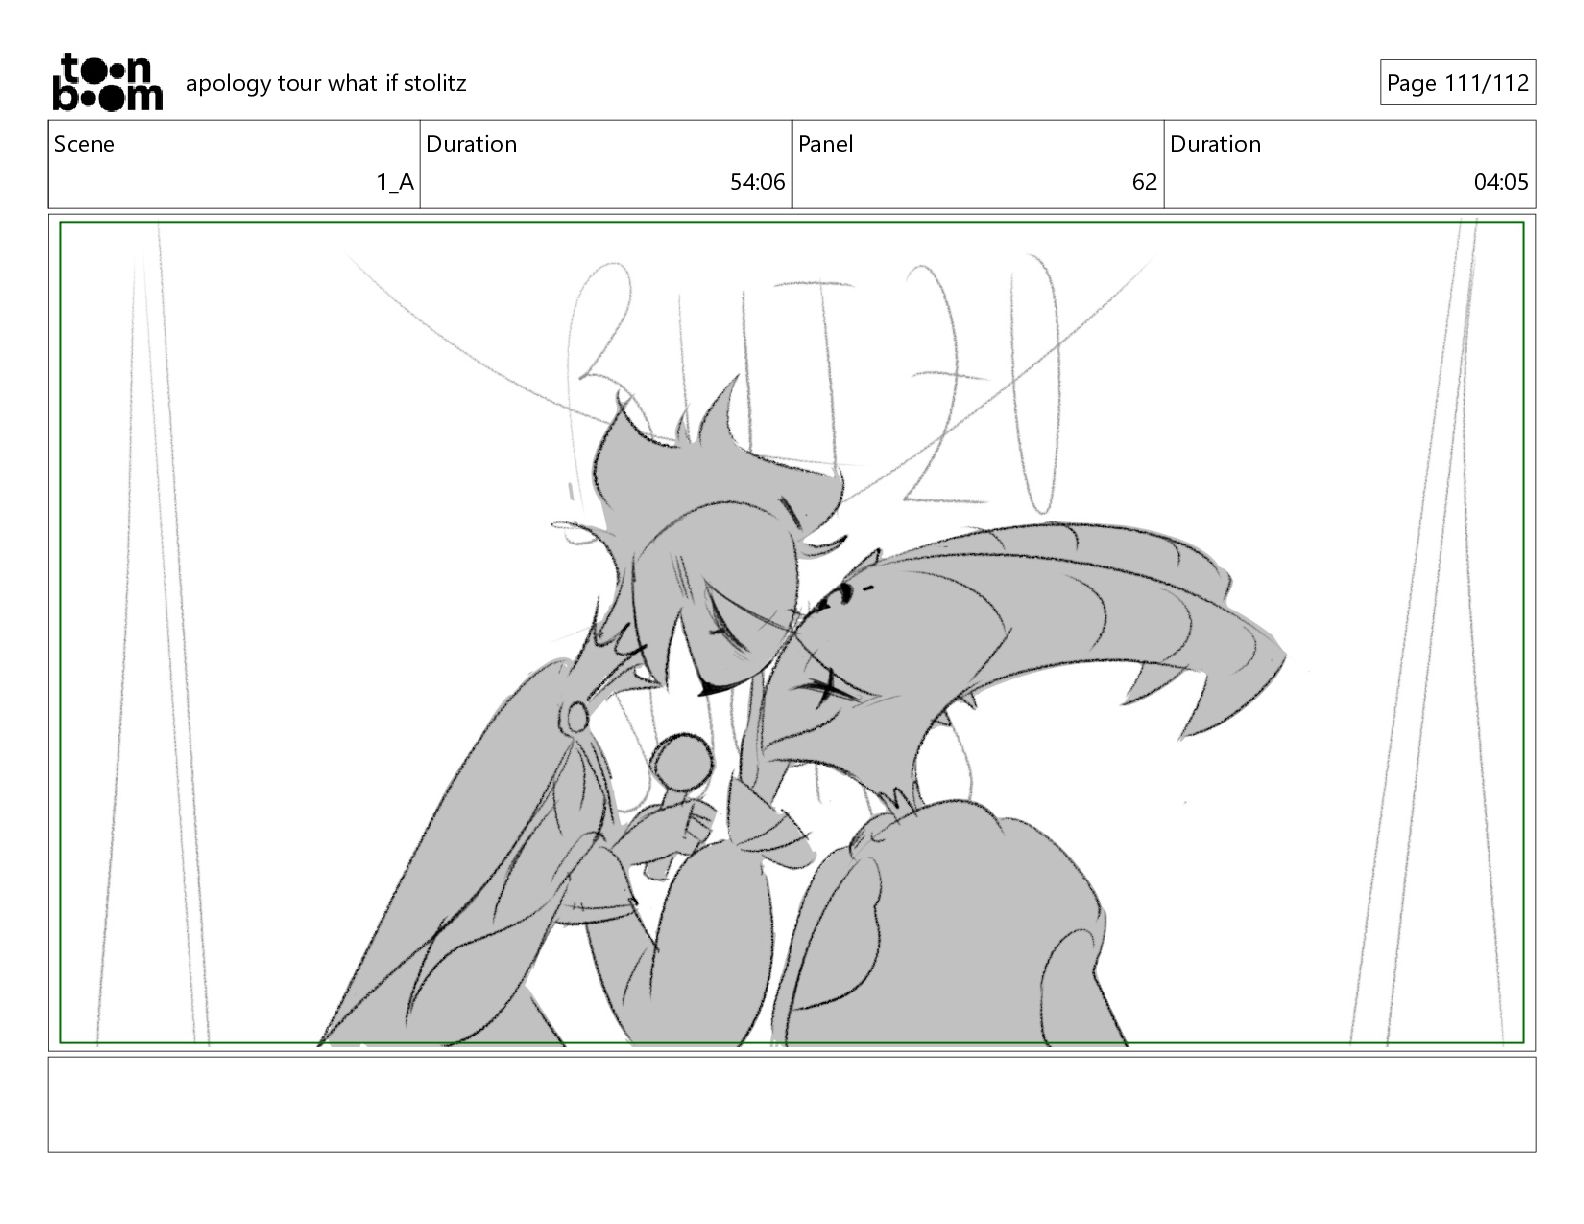This screenshot has width=1584, height=1224.
Task: Select the scene value '1_A'
Action: [395, 182]
